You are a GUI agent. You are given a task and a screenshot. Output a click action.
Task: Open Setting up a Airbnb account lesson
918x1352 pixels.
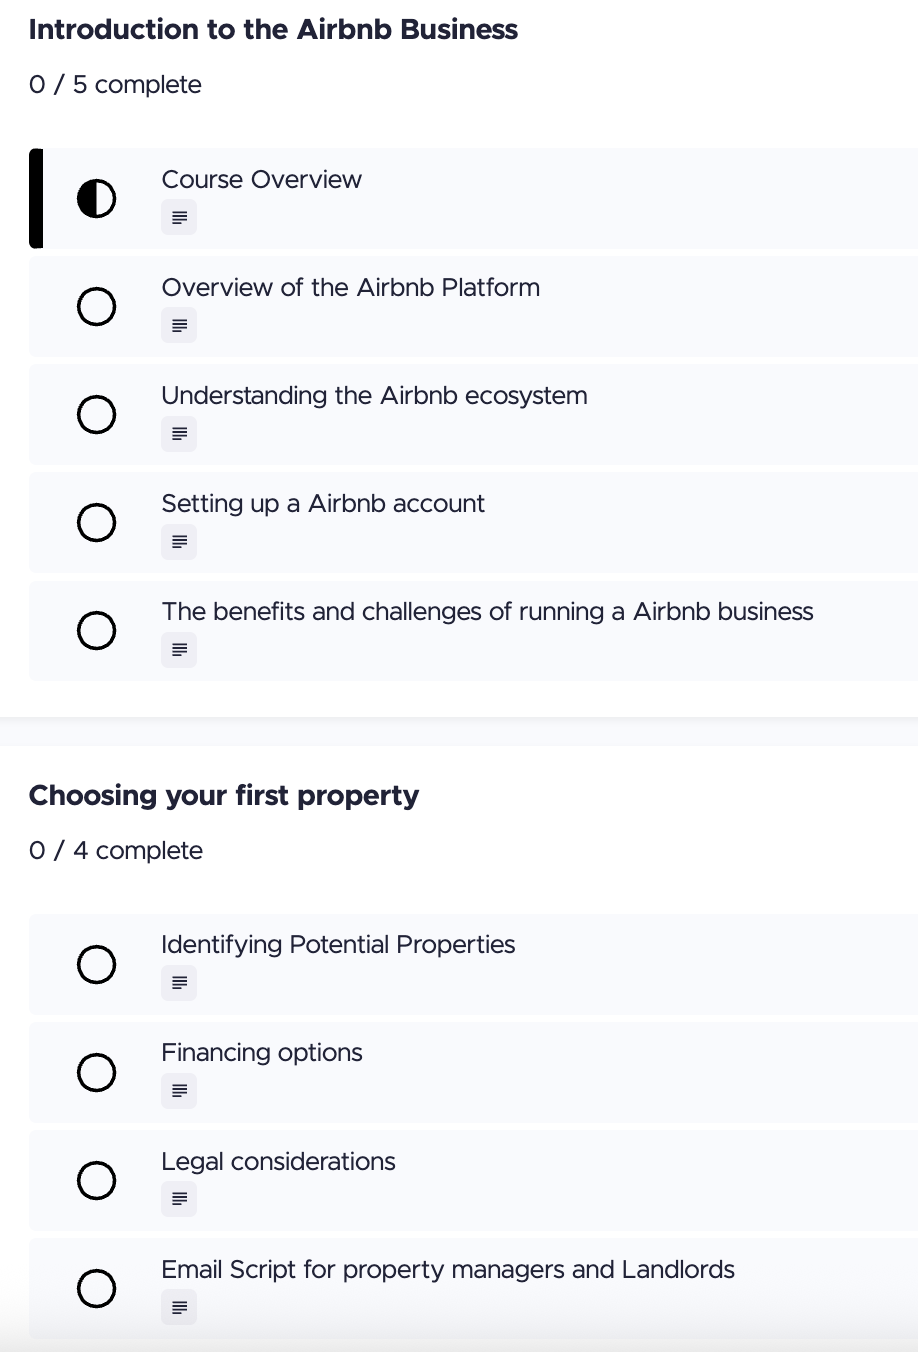click(323, 504)
